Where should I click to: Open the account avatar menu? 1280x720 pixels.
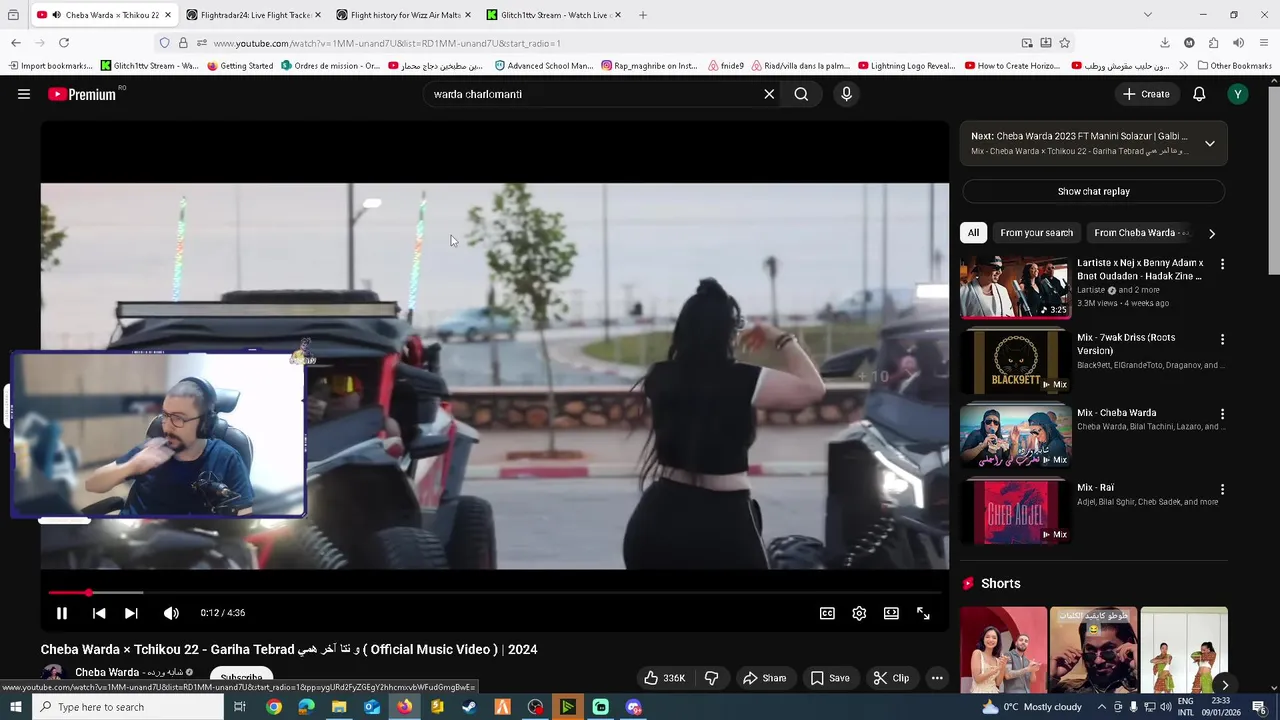click(x=1238, y=94)
